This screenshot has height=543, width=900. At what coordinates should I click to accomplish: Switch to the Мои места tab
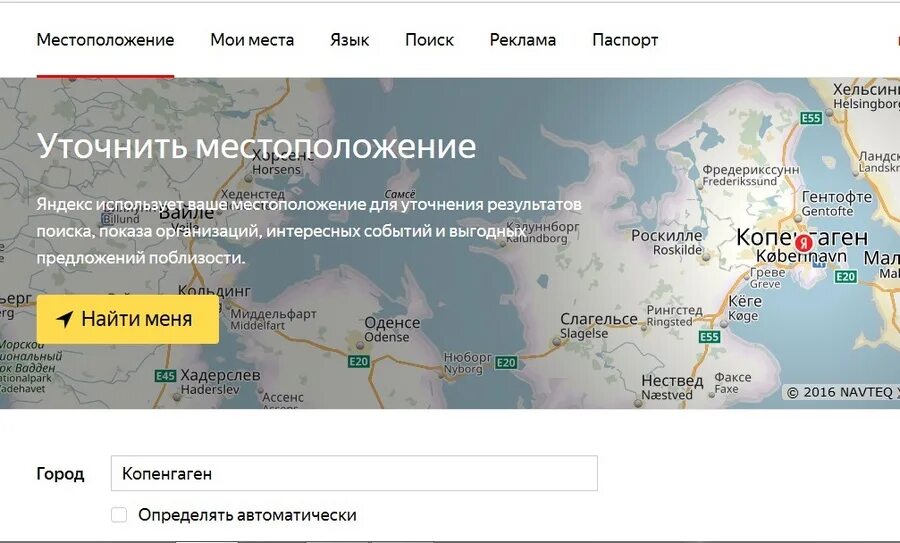[252, 40]
